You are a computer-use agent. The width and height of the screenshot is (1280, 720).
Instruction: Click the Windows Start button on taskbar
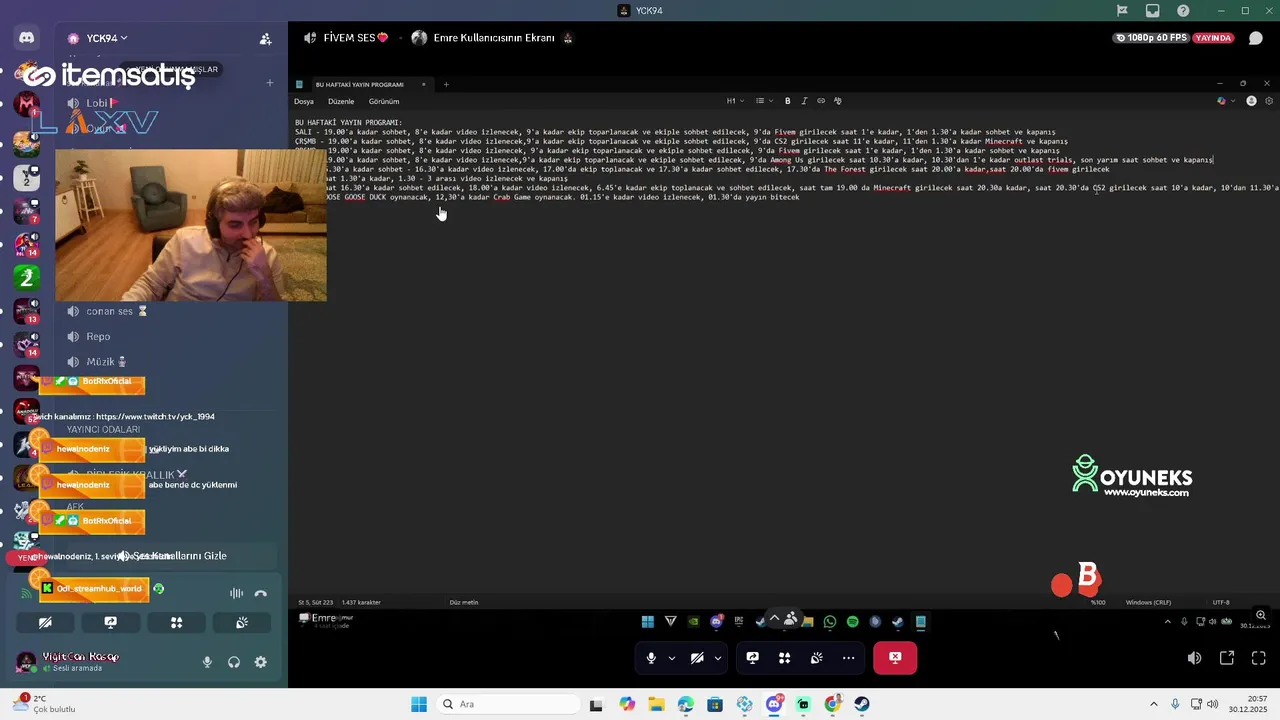tap(418, 704)
